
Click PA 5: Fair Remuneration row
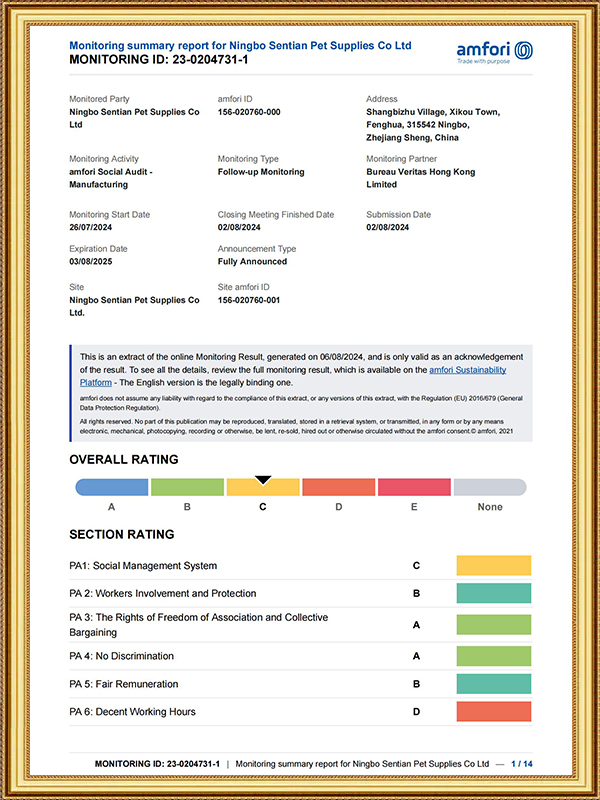[x=301, y=684]
